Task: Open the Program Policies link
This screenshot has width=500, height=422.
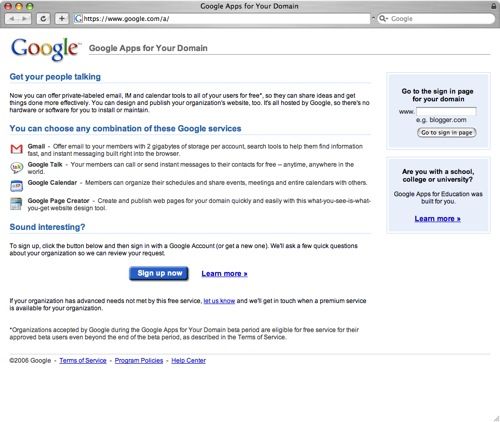Action: 139,360
